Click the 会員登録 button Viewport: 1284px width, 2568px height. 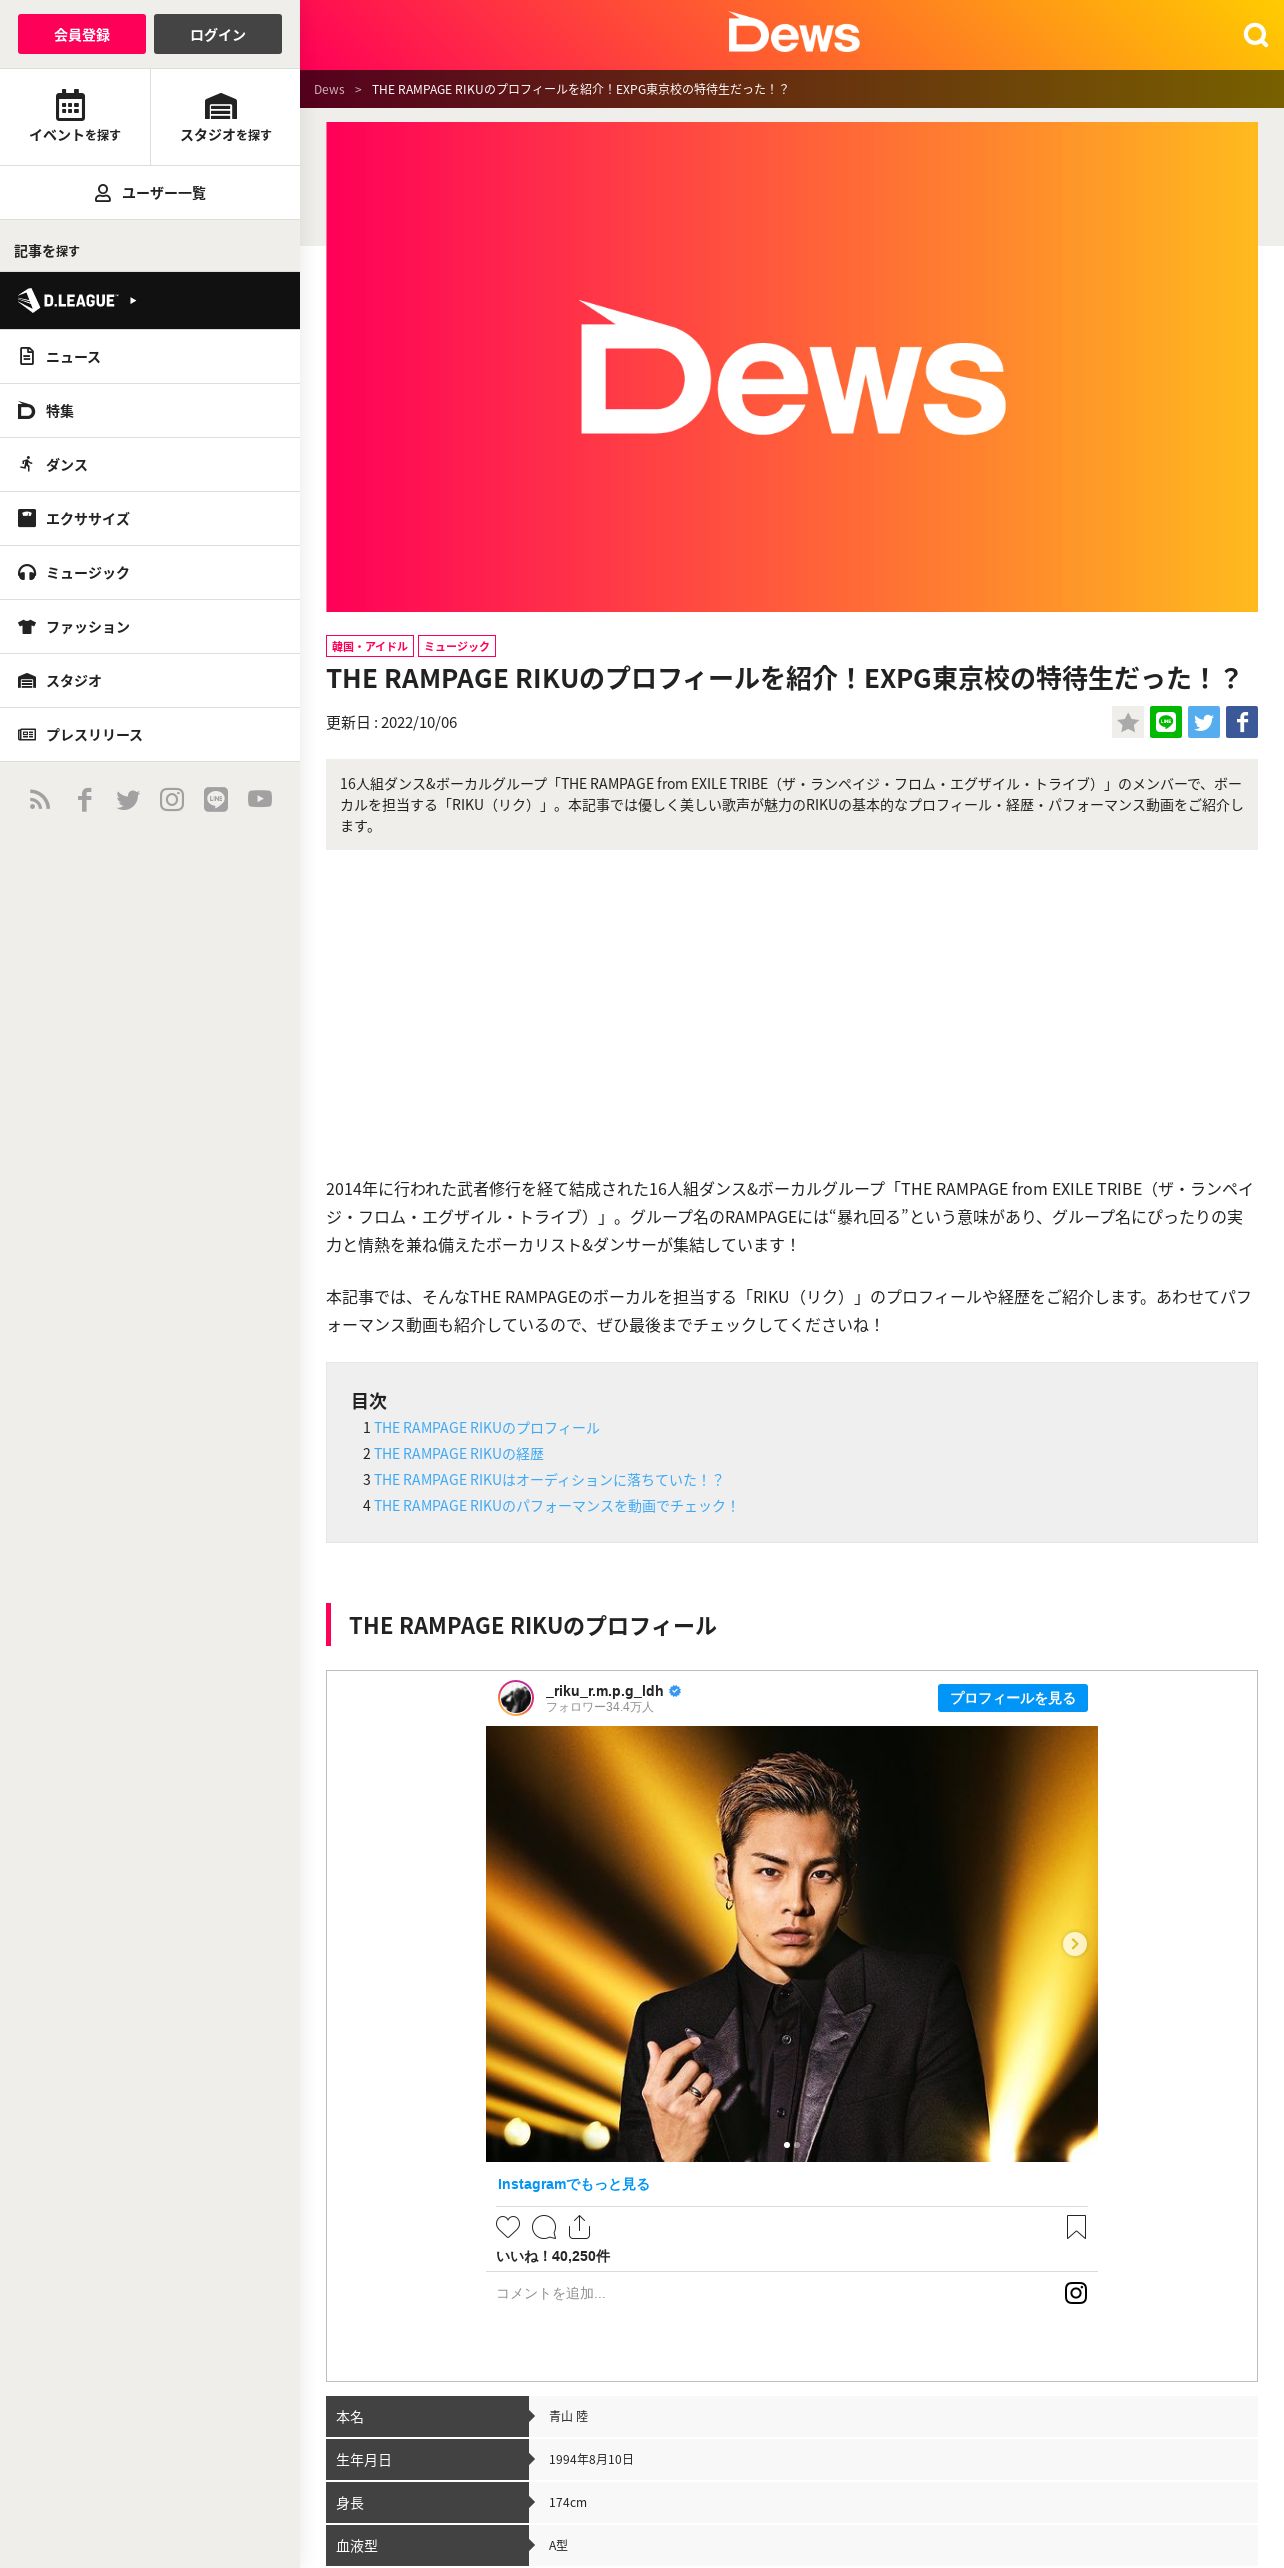click(82, 34)
